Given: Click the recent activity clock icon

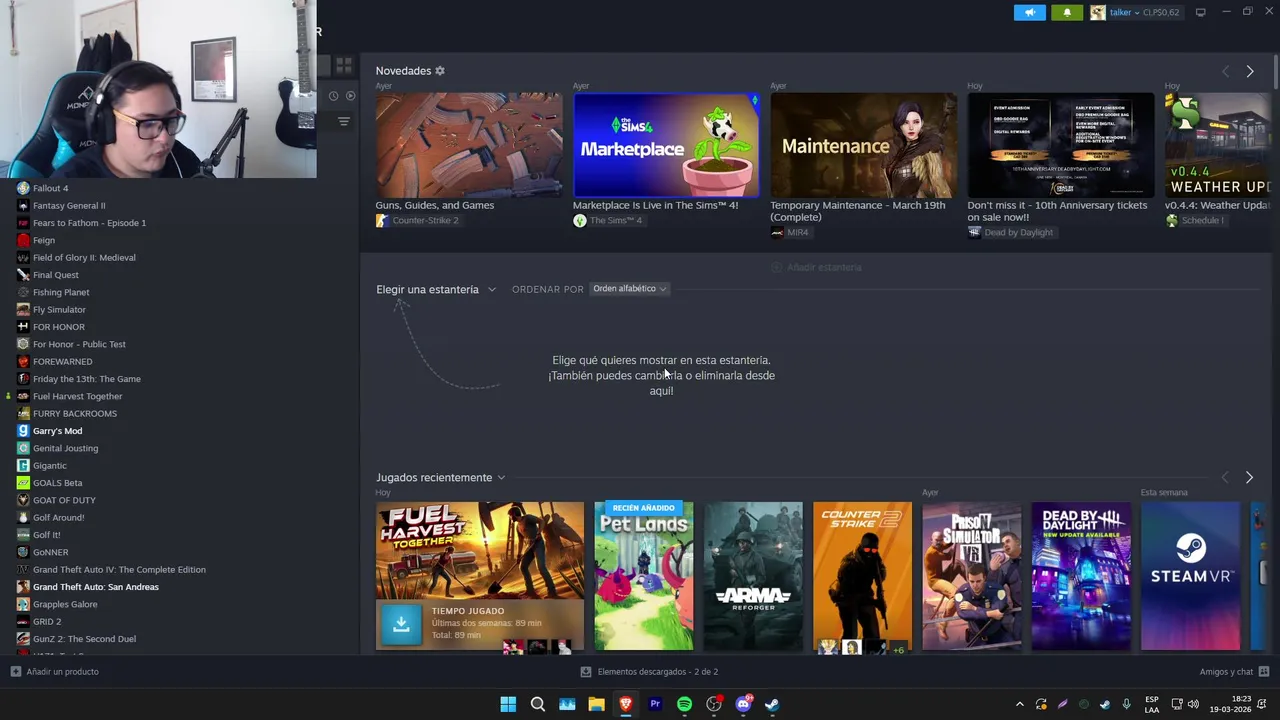Looking at the screenshot, I should [x=334, y=96].
